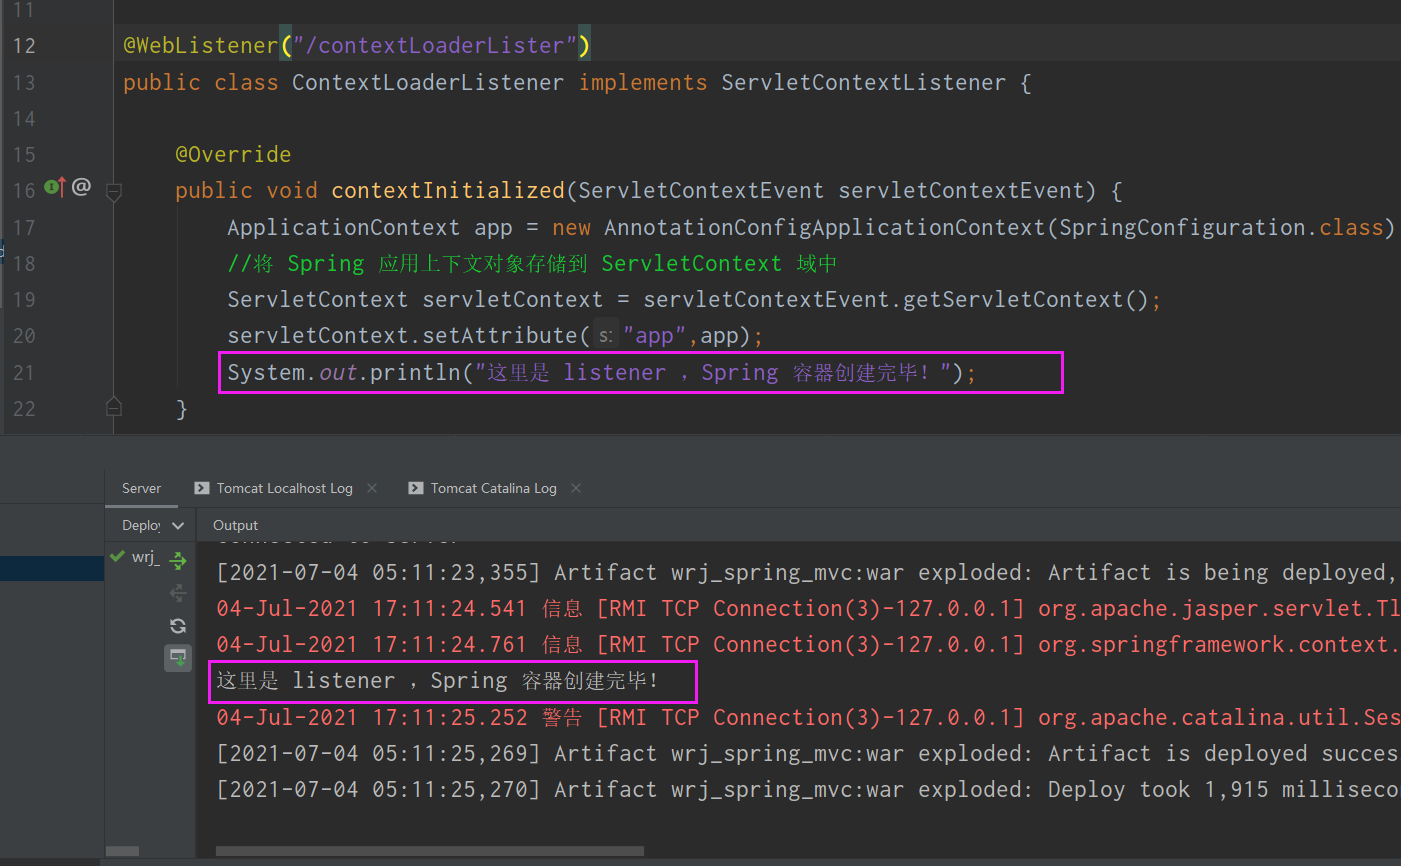Click the deployment panel horizontal scrollbar
Image resolution: width=1401 pixels, height=866 pixels.
tap(122, 852)
